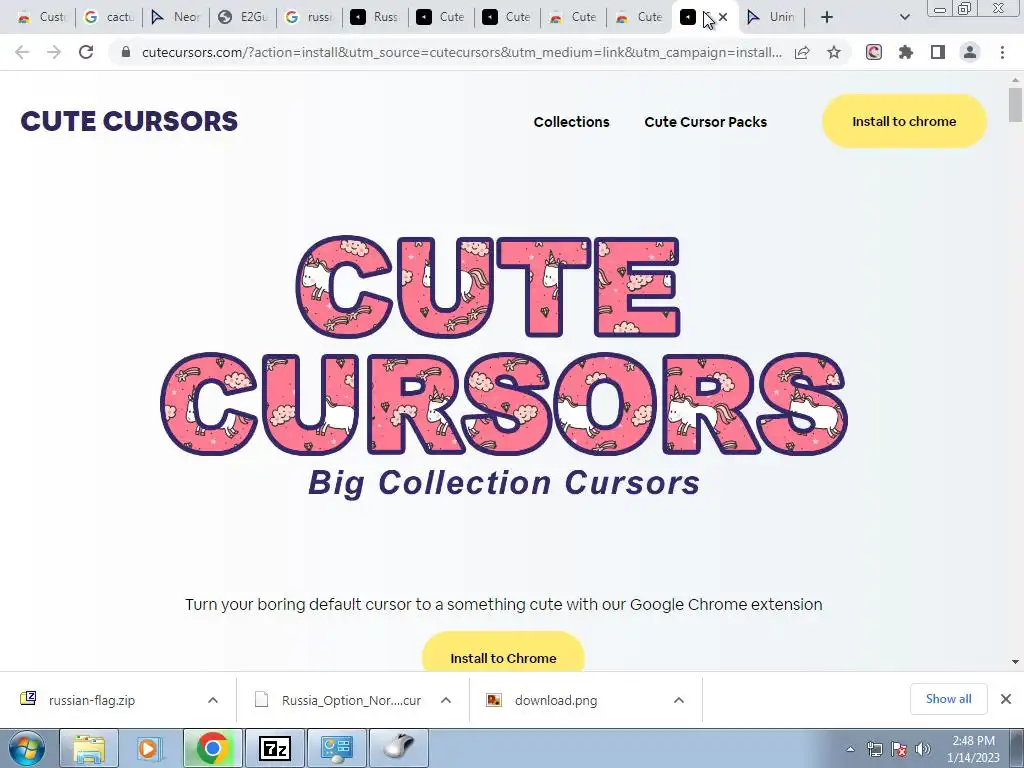The height and width of the screenshot is (768, 1024).
Task: Open the Collections page link
Action: pyautogui.click(x=571, y=122)
